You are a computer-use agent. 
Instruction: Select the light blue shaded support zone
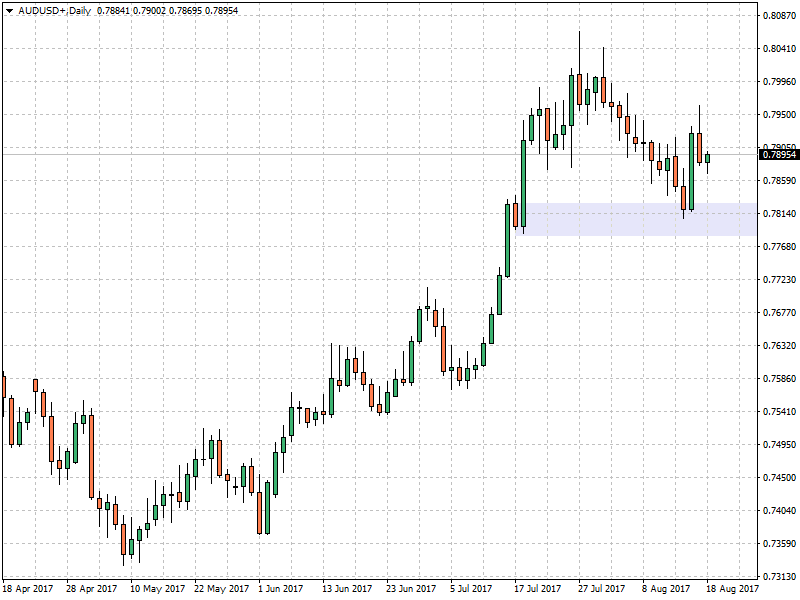point(640,219)
